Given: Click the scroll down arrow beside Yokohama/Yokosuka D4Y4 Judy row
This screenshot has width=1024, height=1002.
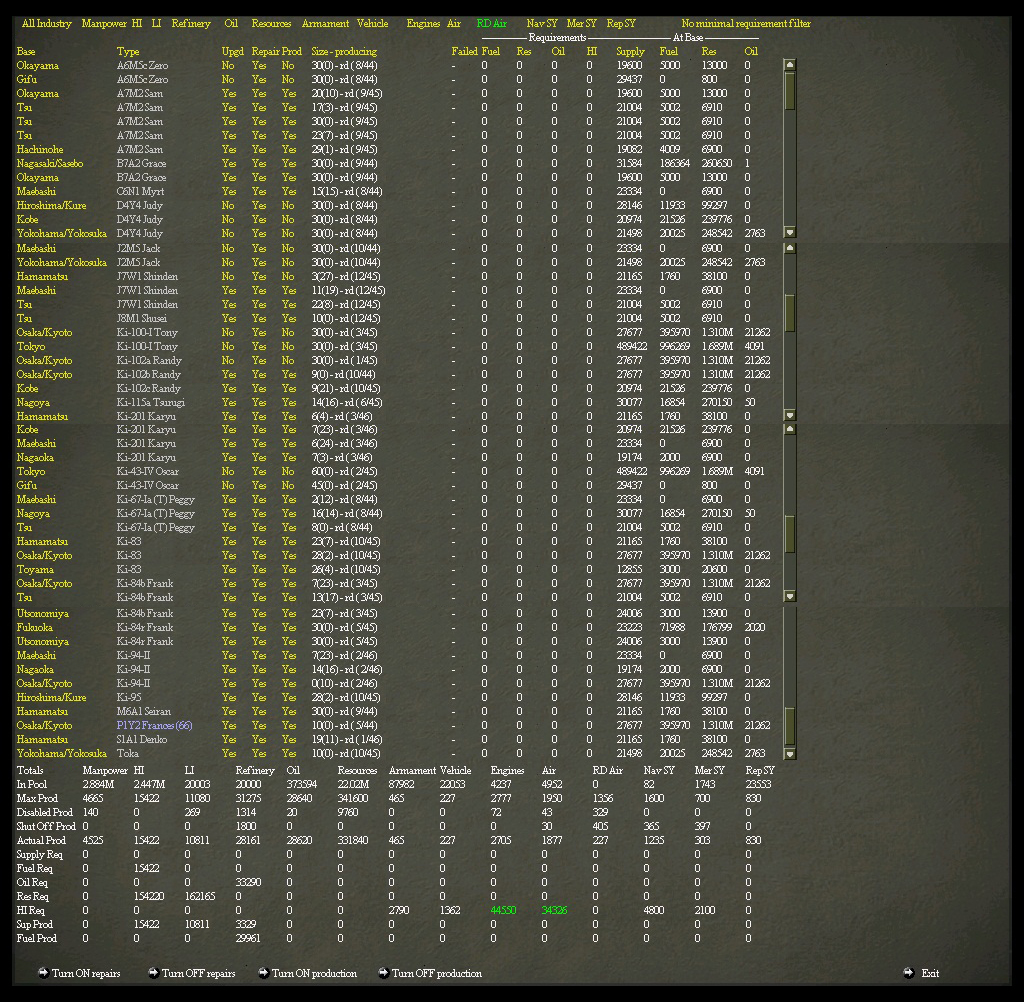Looking at the screenshot, I should [790, 233].
